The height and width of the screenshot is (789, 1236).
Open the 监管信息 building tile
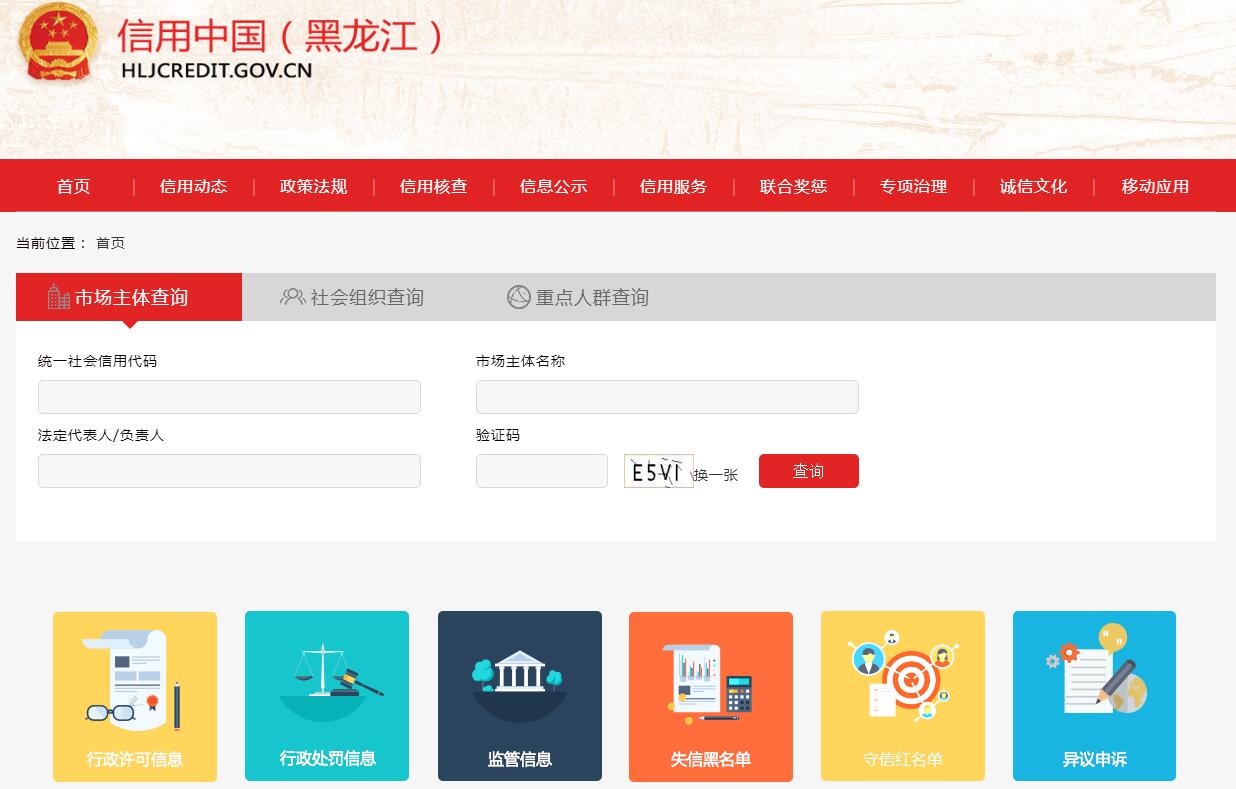[x=520, y=696]
